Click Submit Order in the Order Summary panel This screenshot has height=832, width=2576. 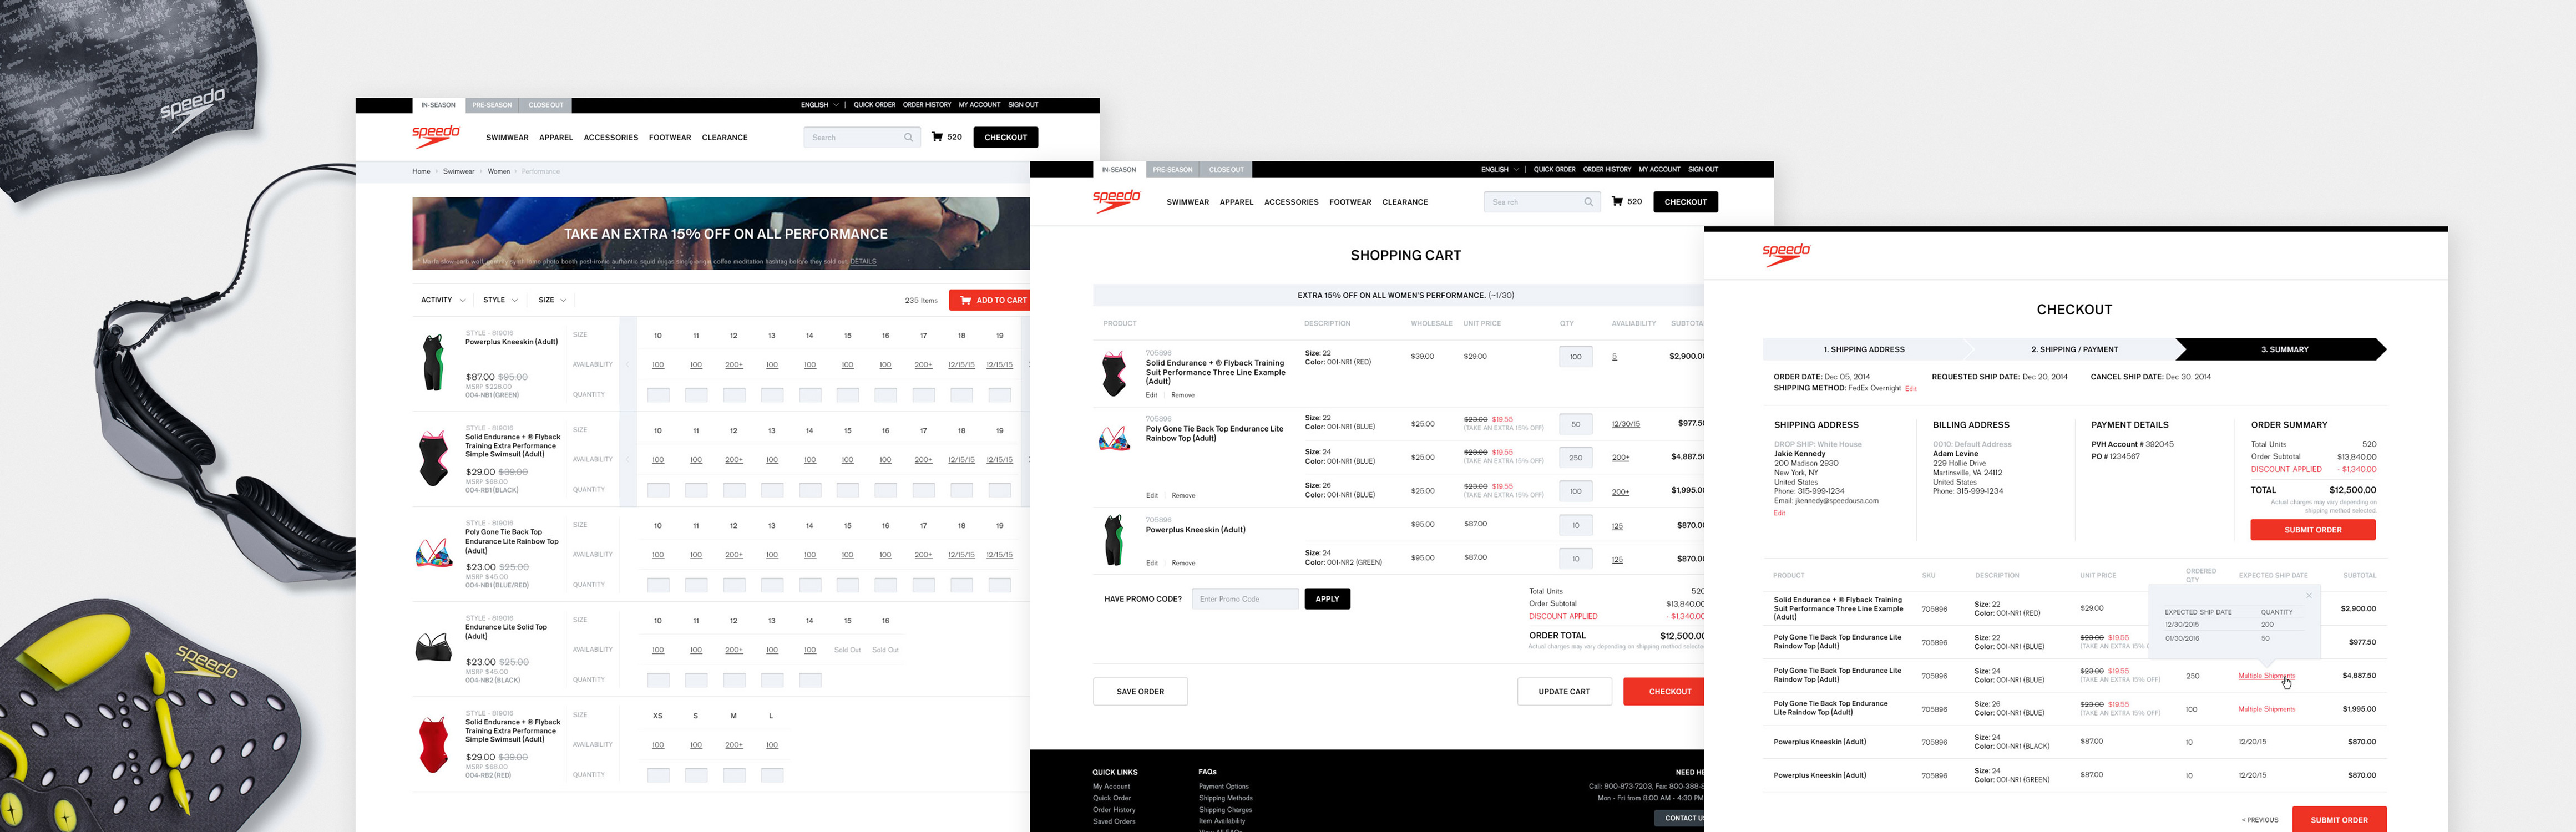click(2313, 530)
